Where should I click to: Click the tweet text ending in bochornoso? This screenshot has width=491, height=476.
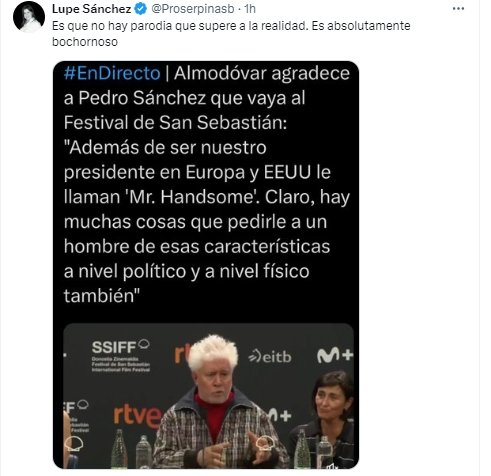pyautogui.click(x=231, y=34)
